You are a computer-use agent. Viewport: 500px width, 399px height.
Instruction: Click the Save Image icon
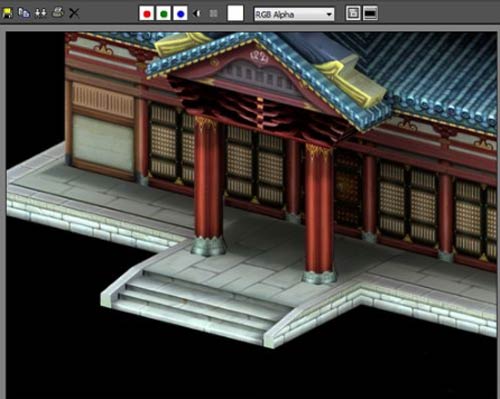(7, 13)
